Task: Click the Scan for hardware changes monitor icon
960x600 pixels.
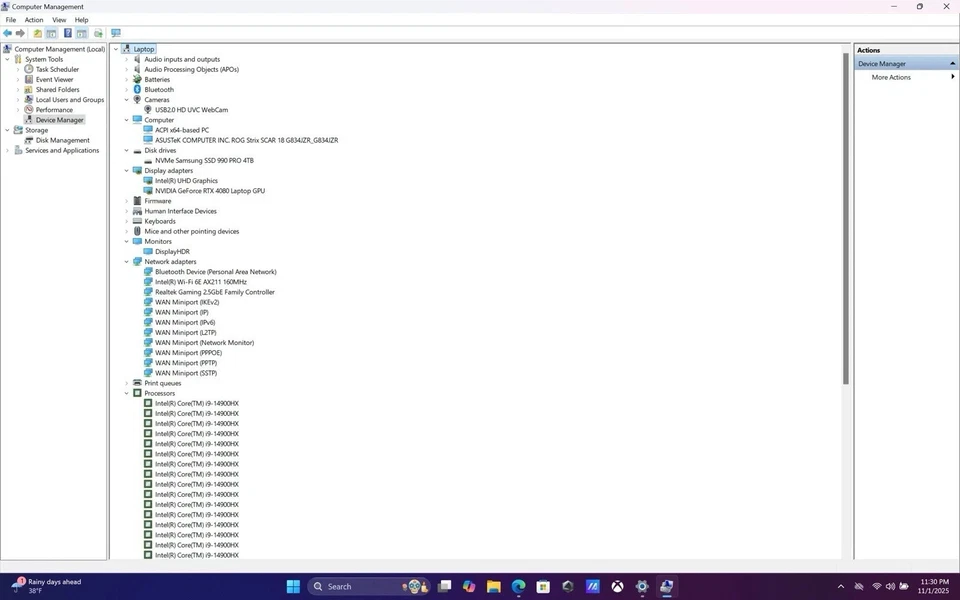Action: [x=116, y=33]
